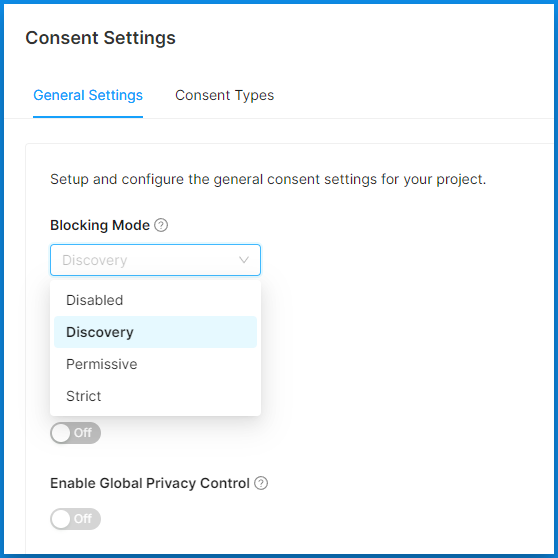
Task: Click the Blocking Mode help question-mark icon
Action: 161,225
